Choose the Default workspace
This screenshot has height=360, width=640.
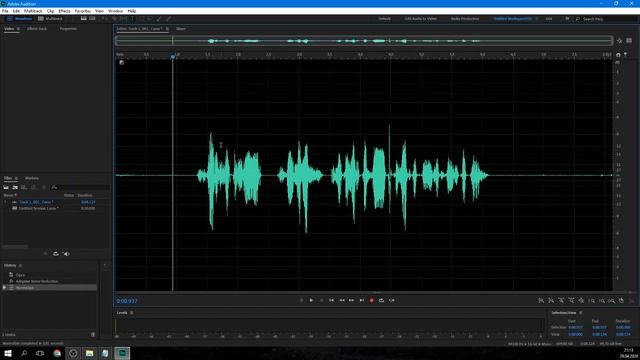[384, 19]
